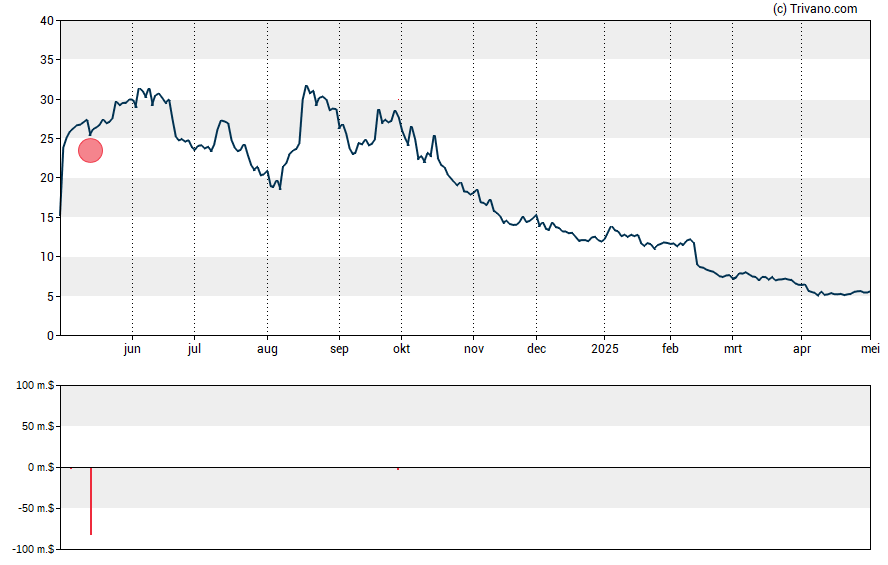The width and height of the screenshot is (888, 565).
Task: Click the 'feb' month label
Action: [671, 349]
